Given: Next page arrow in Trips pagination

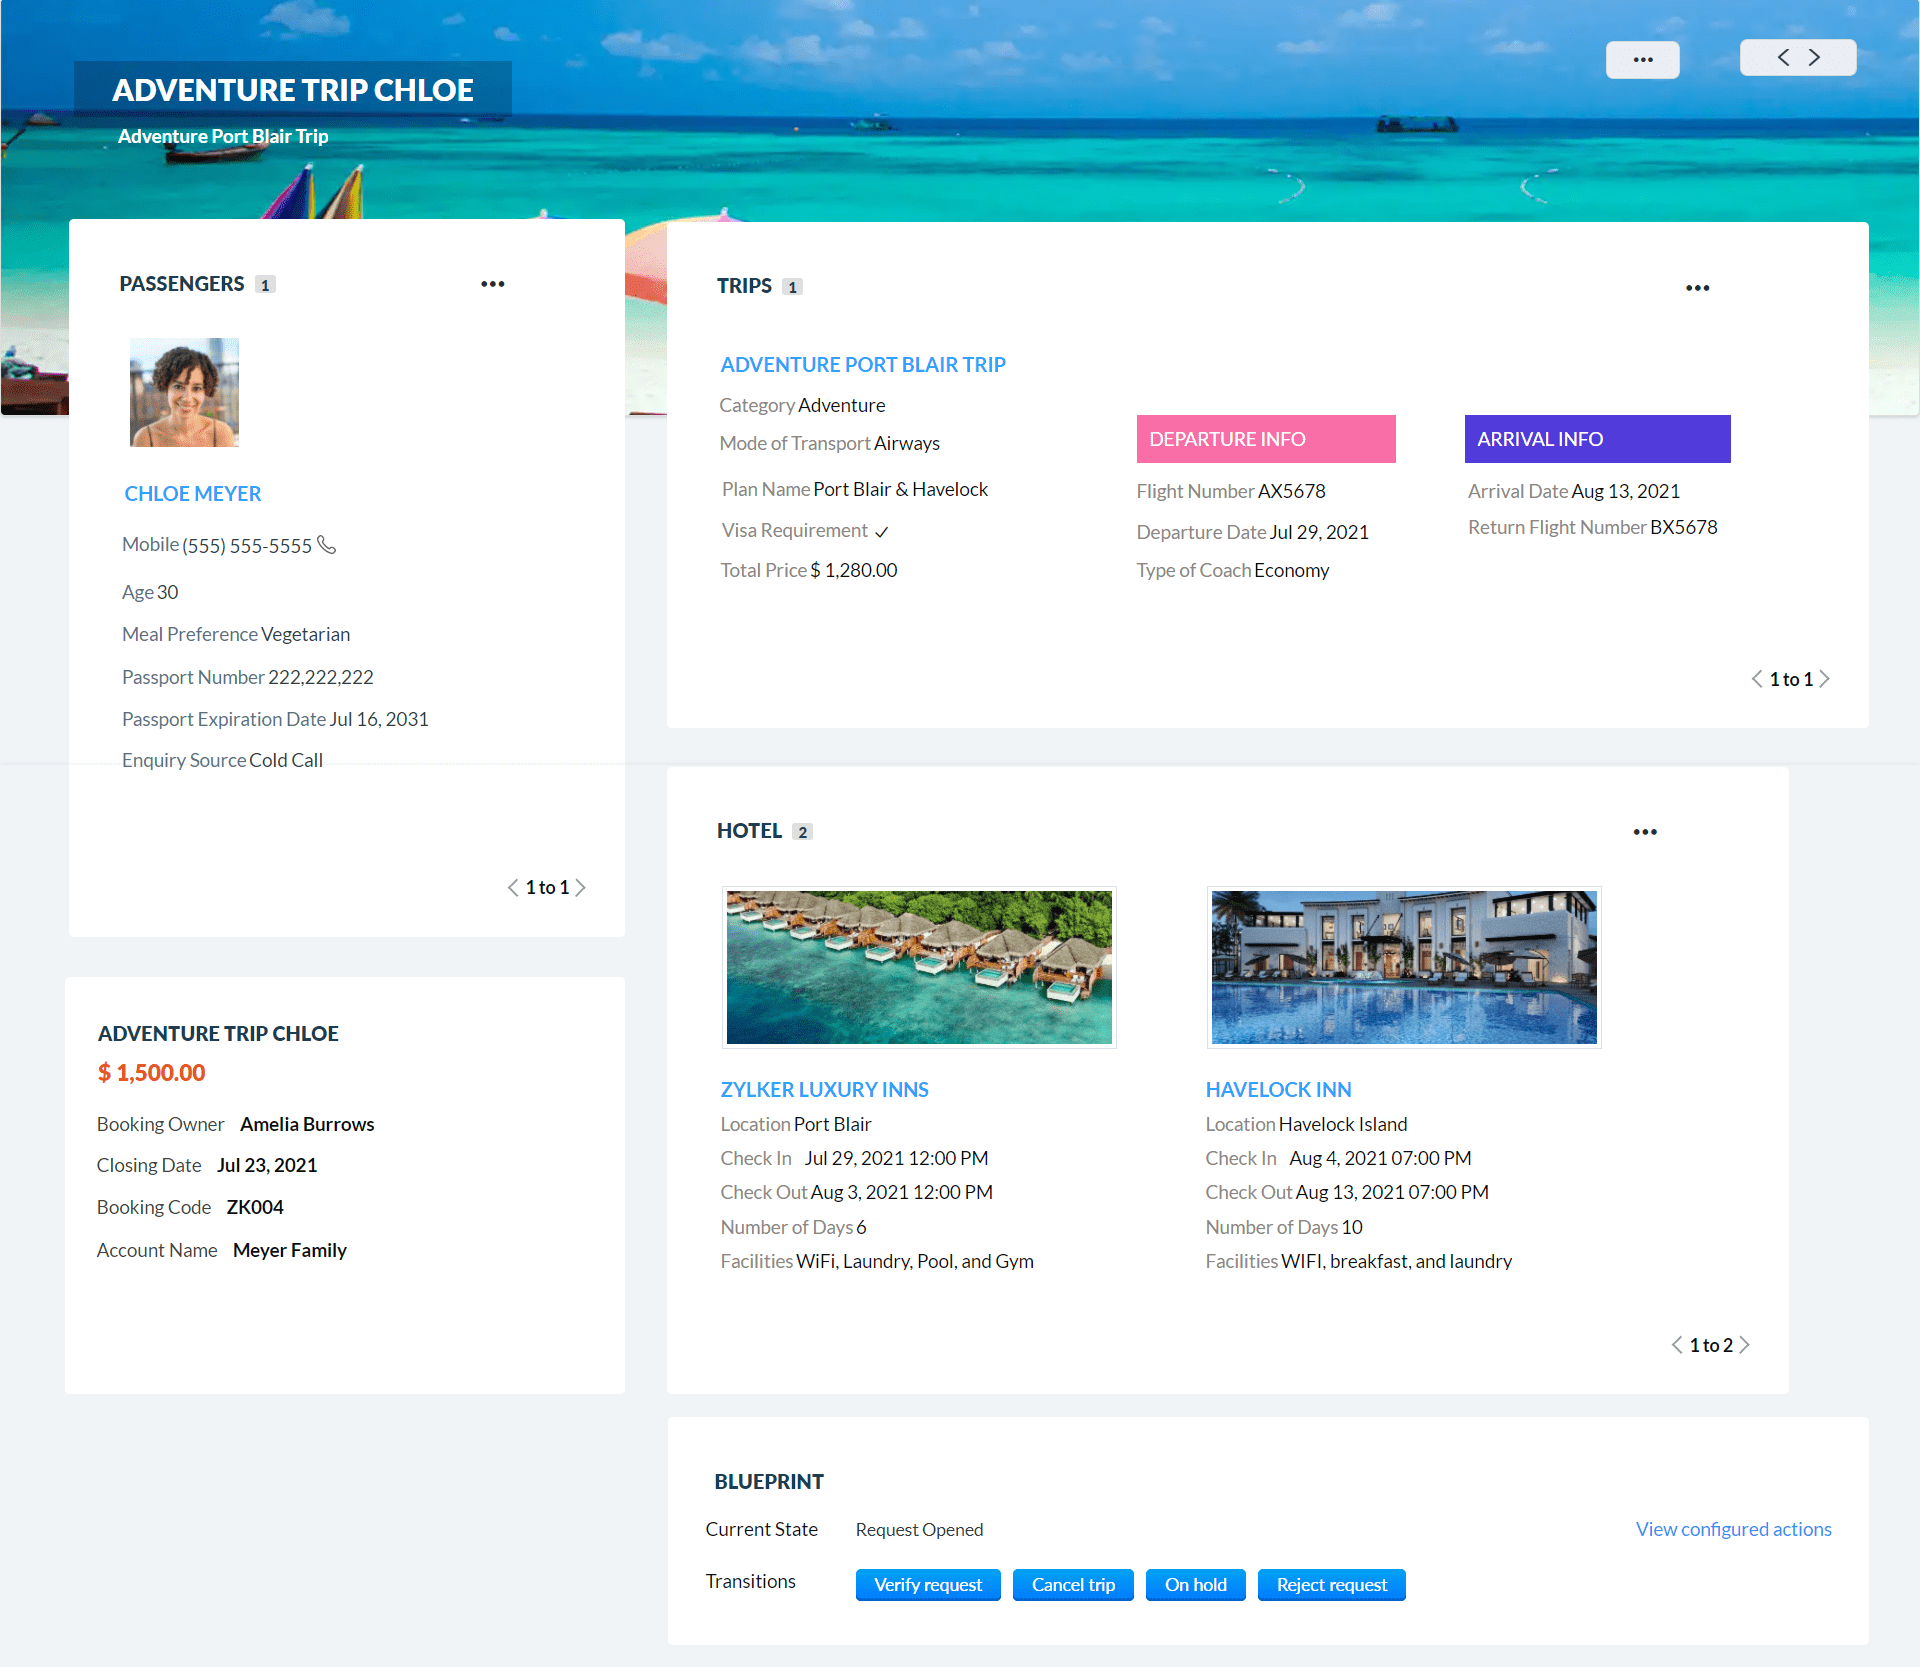Looking at the screenshot, I should 1825,679.
